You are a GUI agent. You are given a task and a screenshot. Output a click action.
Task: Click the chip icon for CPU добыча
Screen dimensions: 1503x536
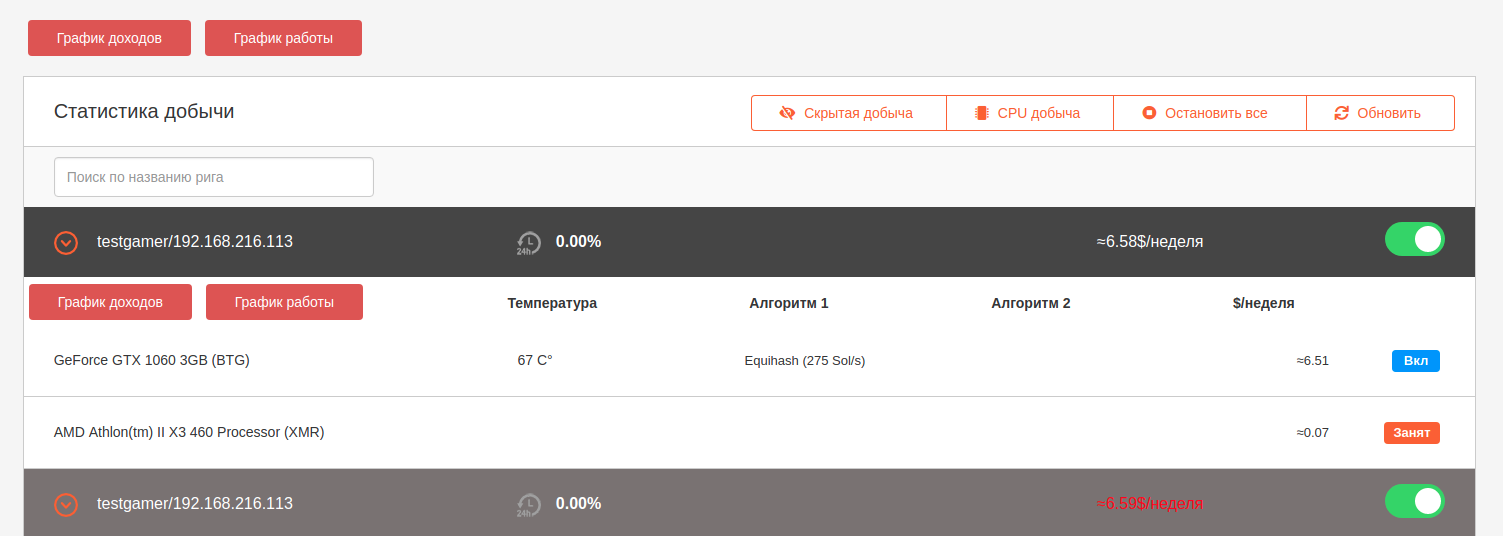[x=981, y=113]
